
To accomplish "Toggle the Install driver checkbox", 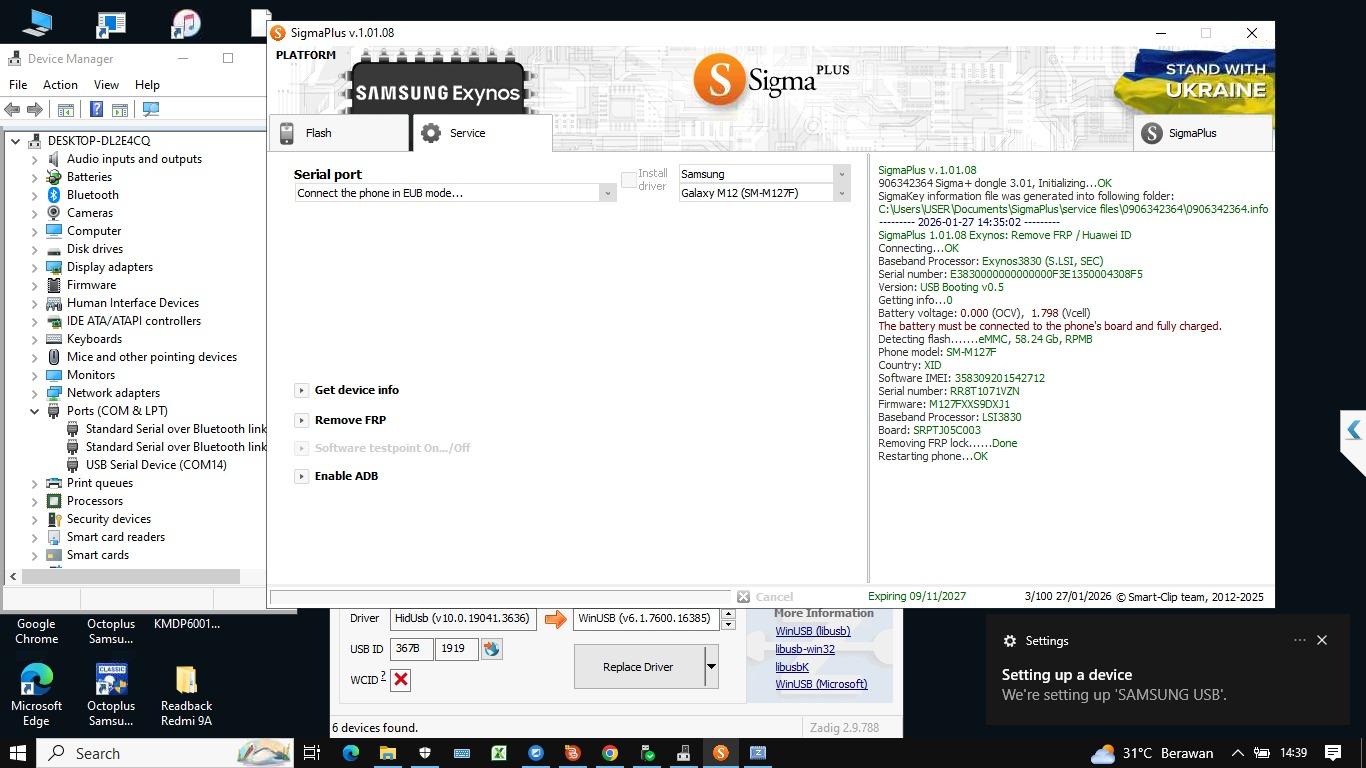I will [x=629, y=180].
